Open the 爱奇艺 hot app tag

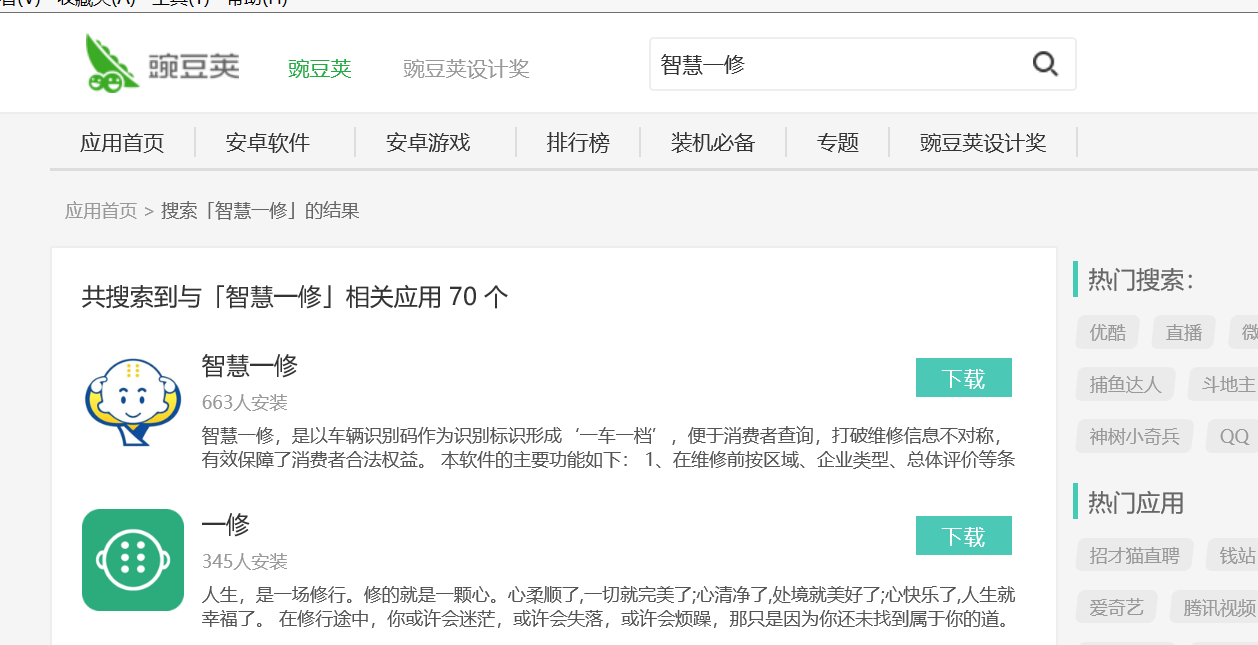click(x=1117, y=607)
